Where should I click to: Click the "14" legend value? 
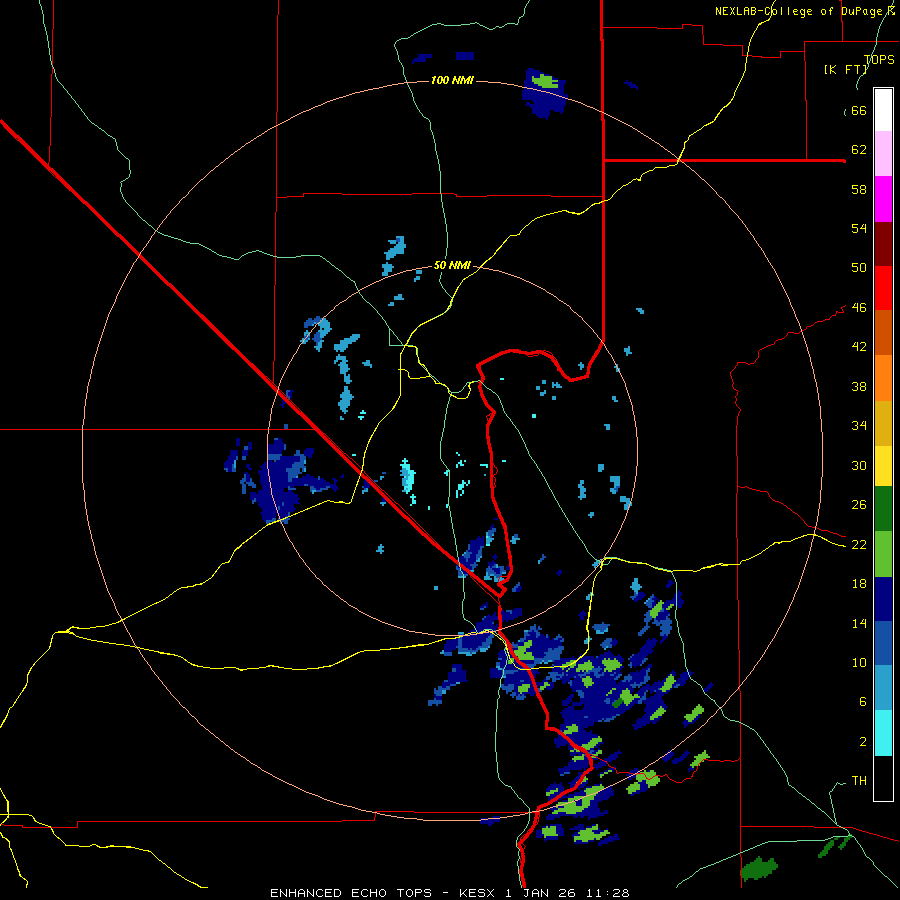pyautogui.click(x=859, y=623)
